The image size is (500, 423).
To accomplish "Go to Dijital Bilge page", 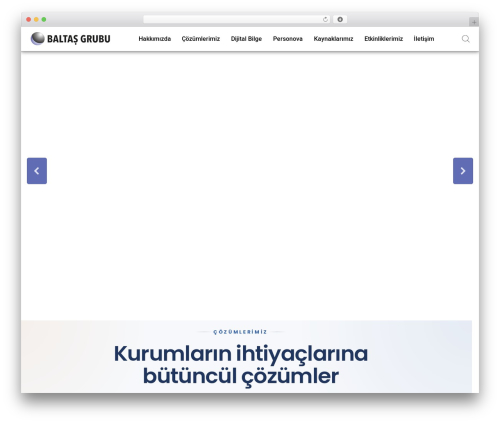I will tap(246, 39).
